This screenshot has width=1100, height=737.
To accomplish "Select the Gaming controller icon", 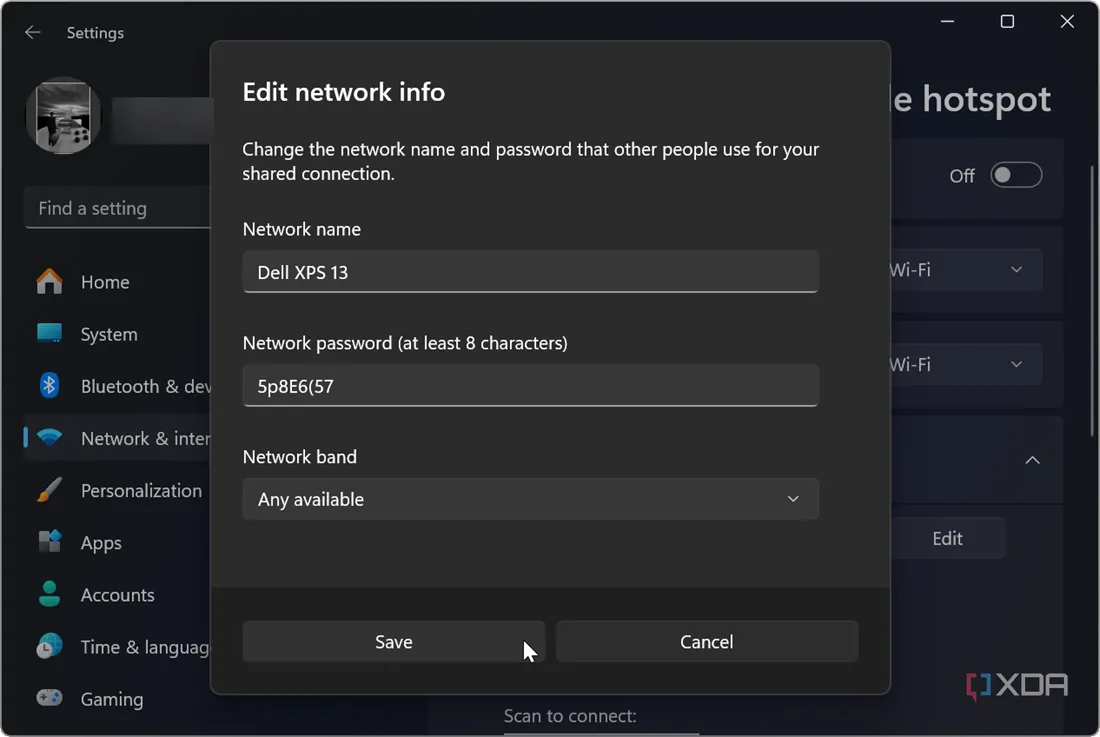I will tap(49, 698).
